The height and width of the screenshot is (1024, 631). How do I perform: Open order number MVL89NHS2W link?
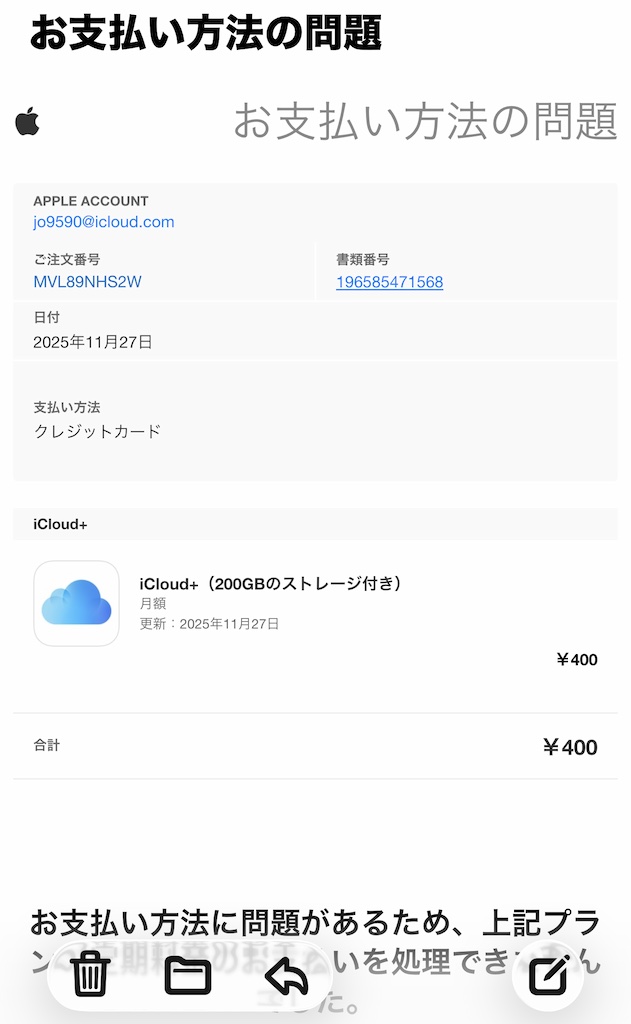(87, 282)
